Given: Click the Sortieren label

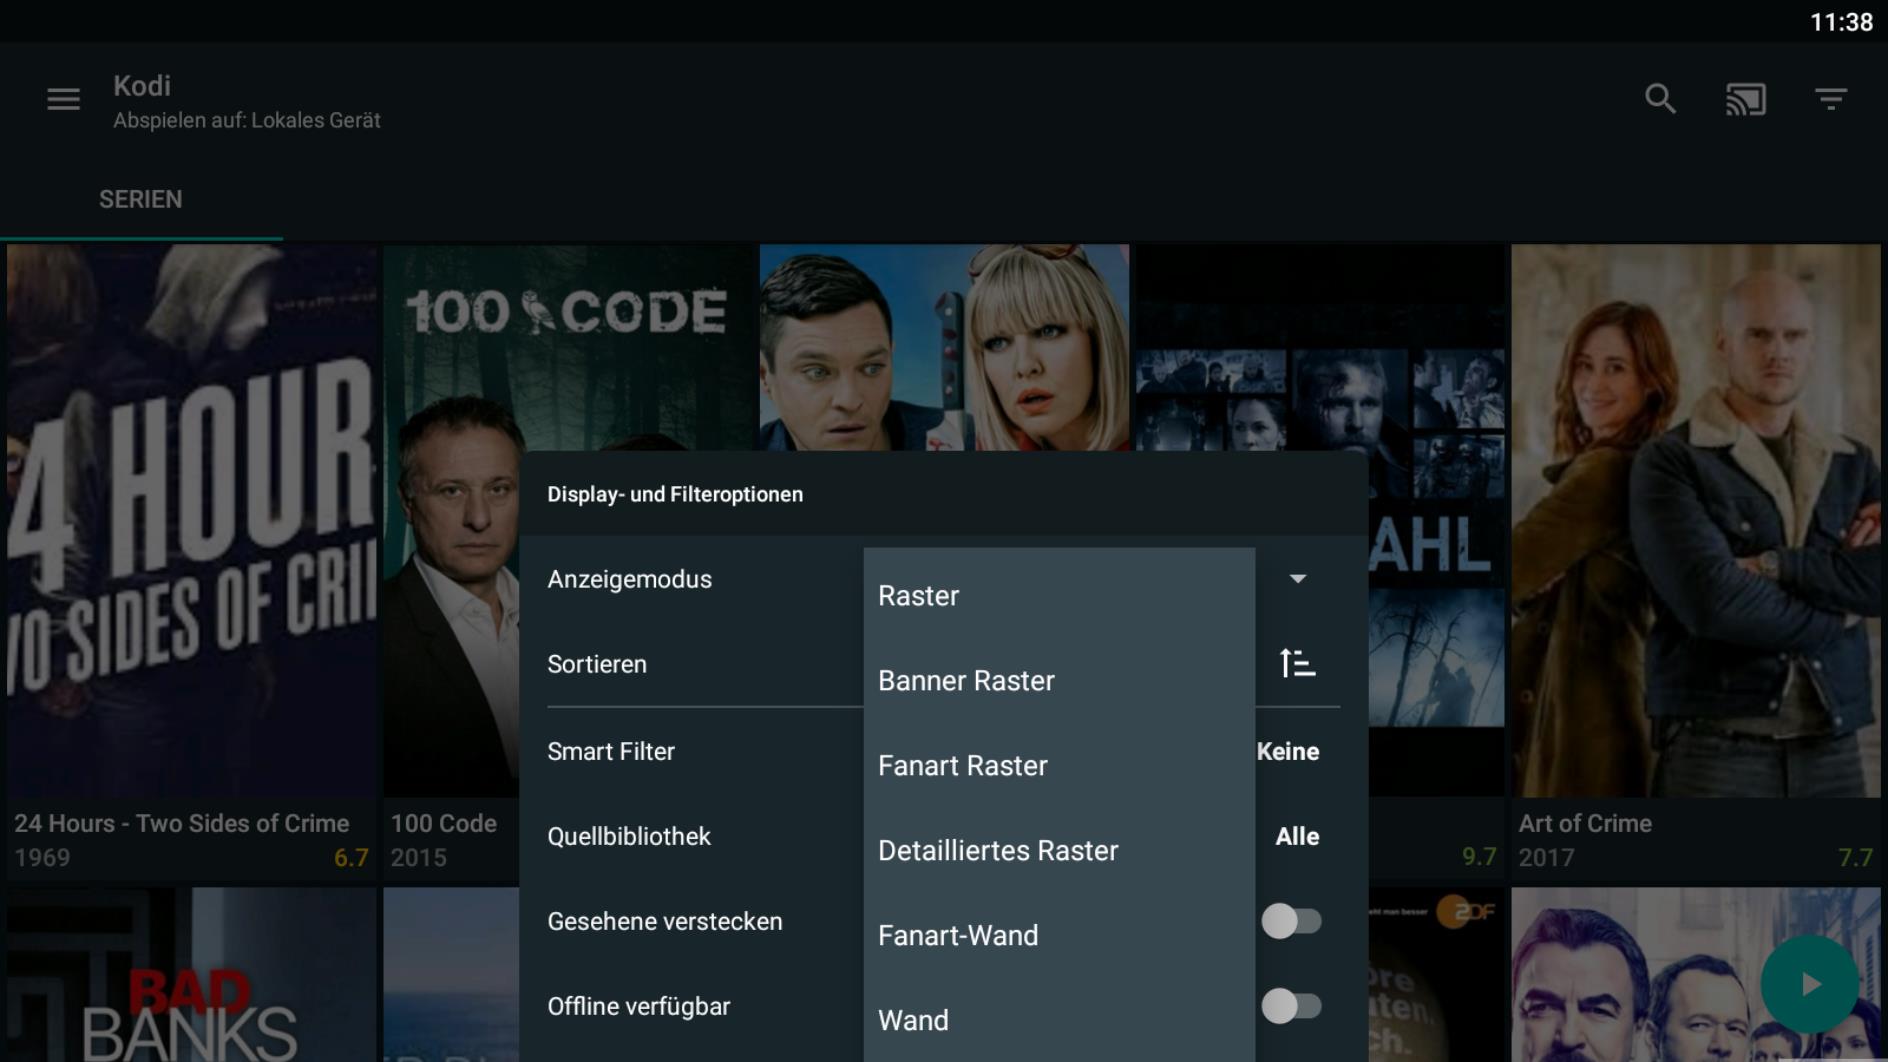Looking at the screenshot, I should pyautogui.click(x=597, y=664).
